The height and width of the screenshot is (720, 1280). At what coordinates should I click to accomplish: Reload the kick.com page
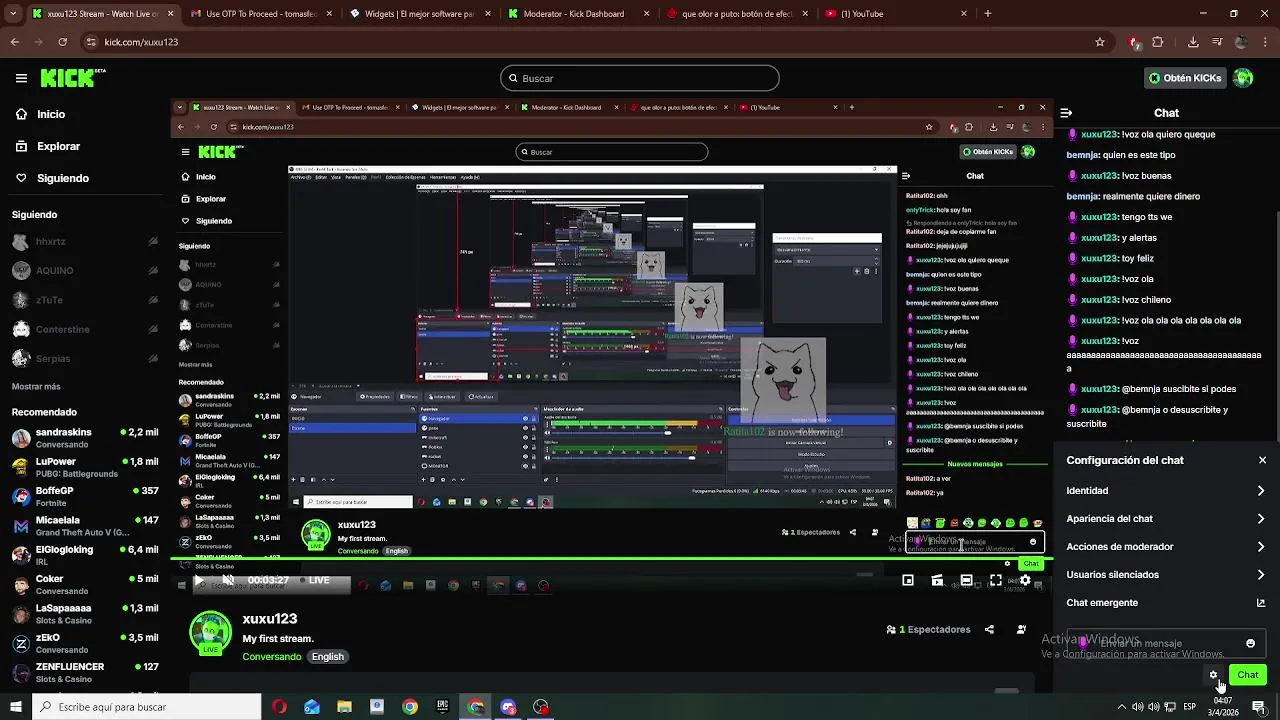pyautogui.click(x=62, y=42)
